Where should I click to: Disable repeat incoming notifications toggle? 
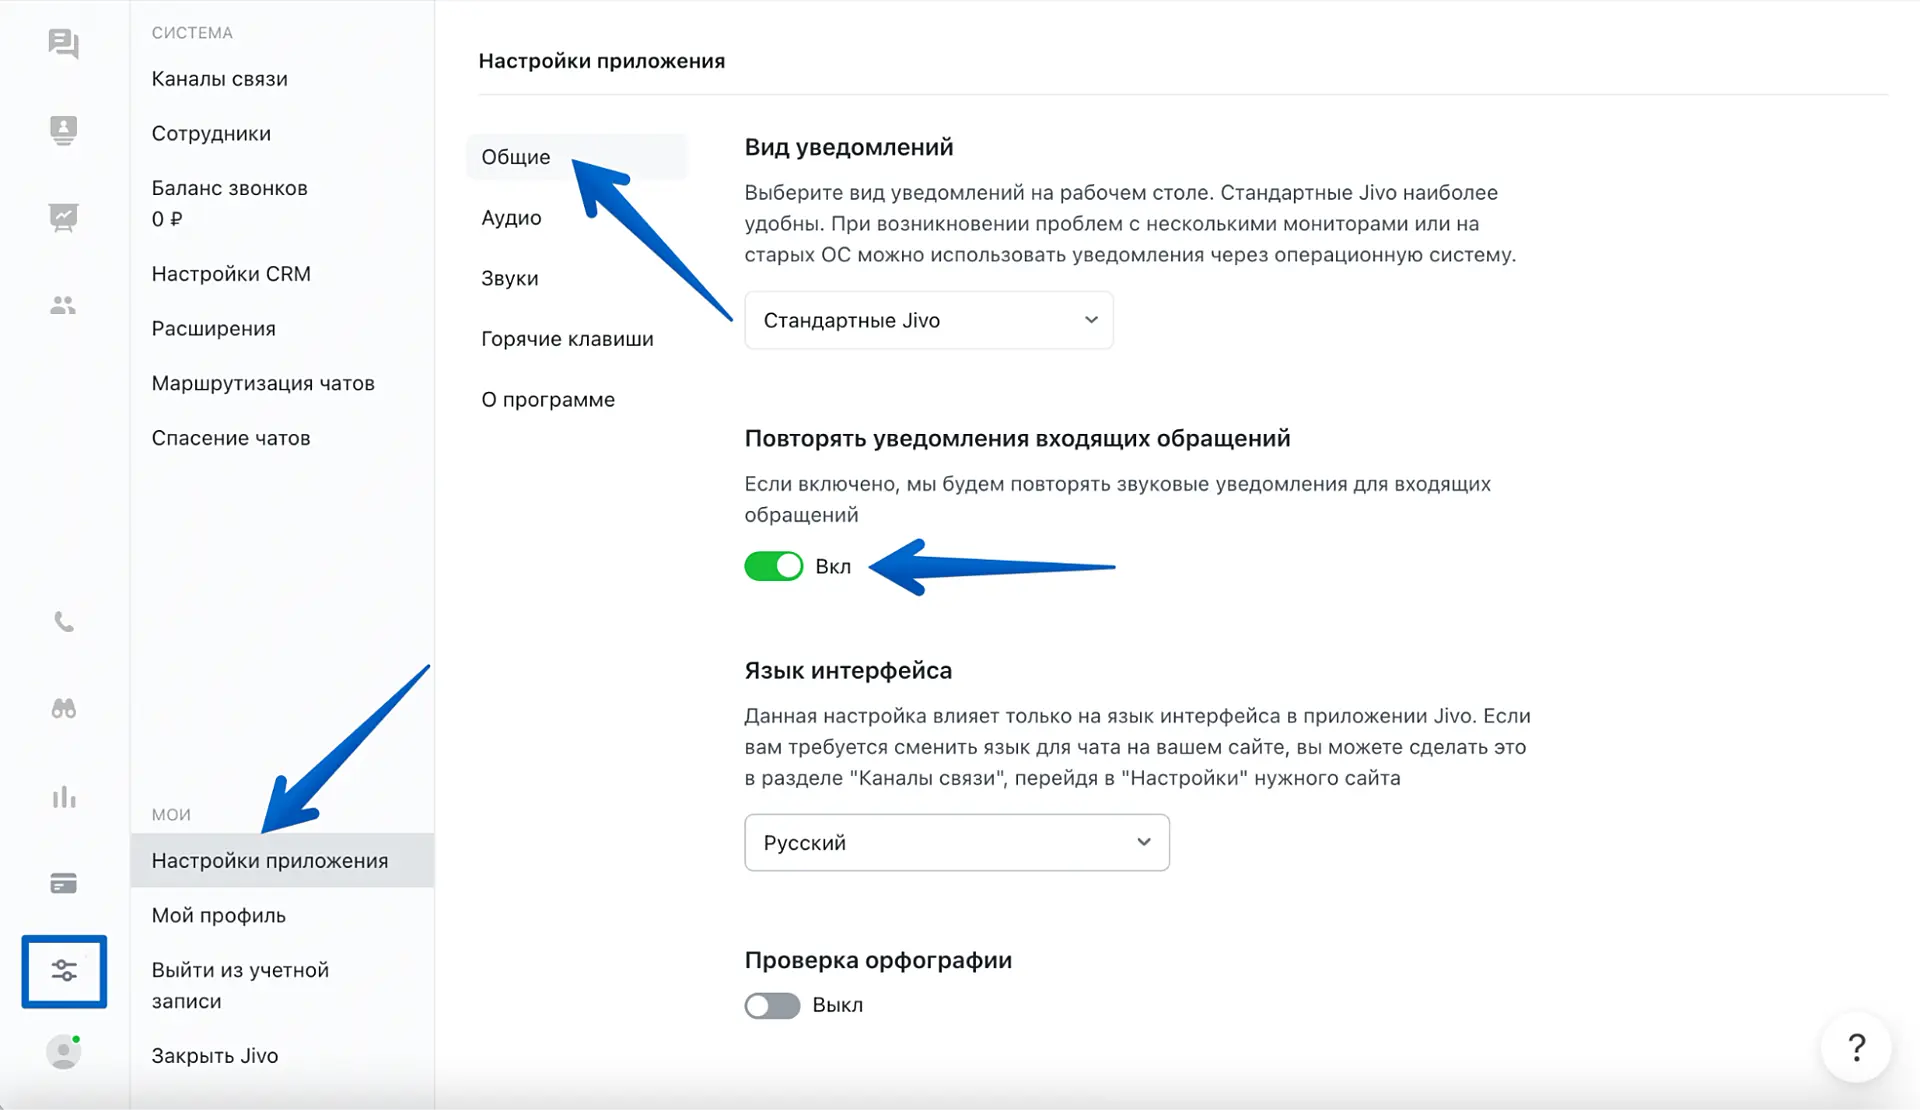(x=773, y=566)
